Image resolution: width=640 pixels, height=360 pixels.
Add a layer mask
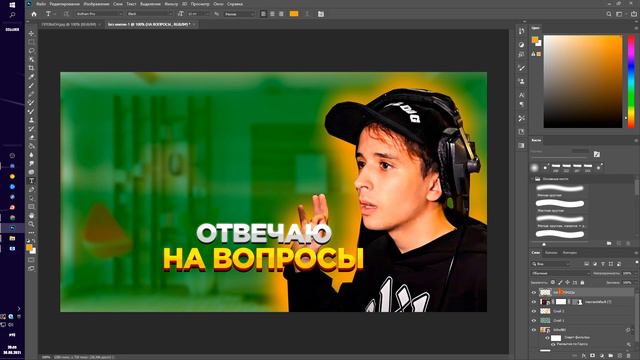(x=593, y=356)
